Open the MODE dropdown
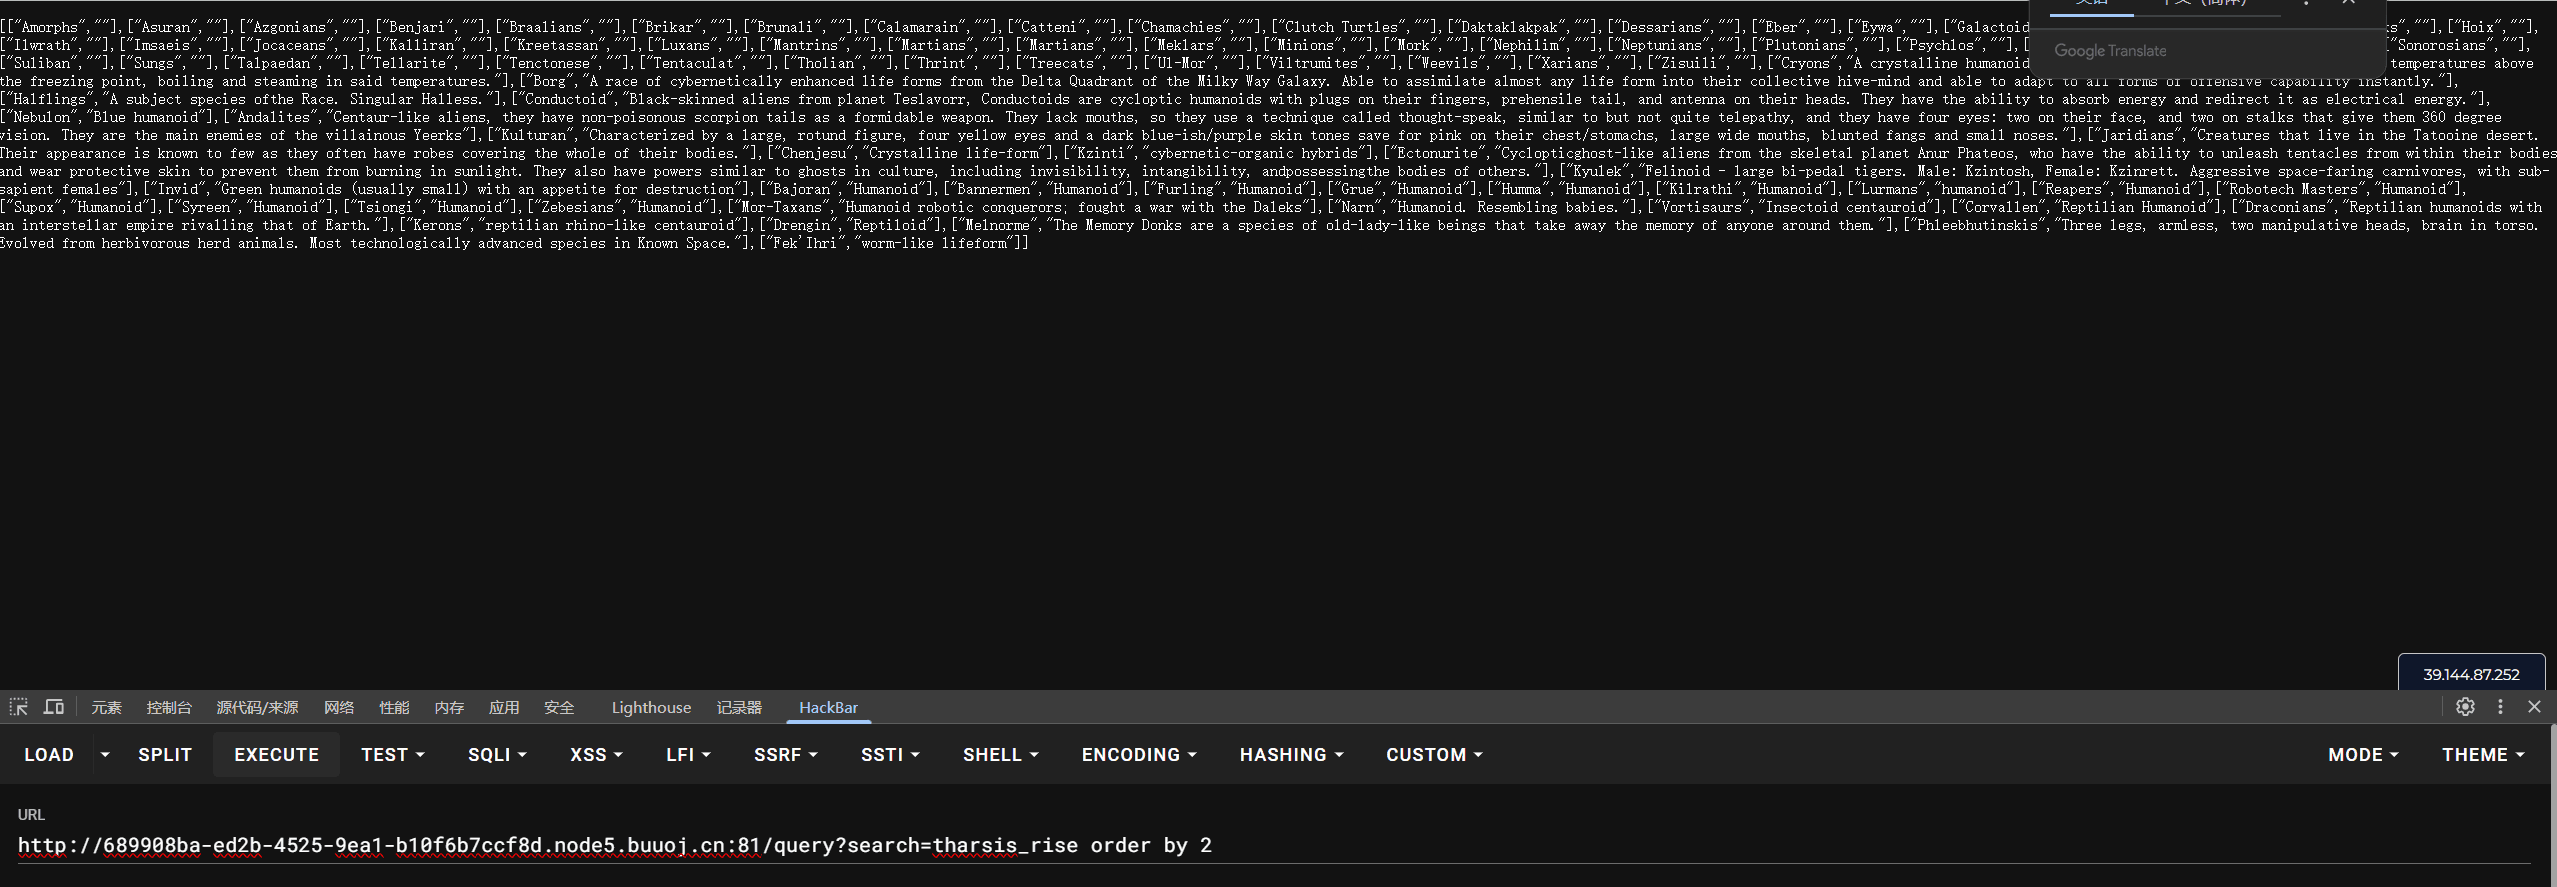The image size is (2557, 887). [2363, 755]
